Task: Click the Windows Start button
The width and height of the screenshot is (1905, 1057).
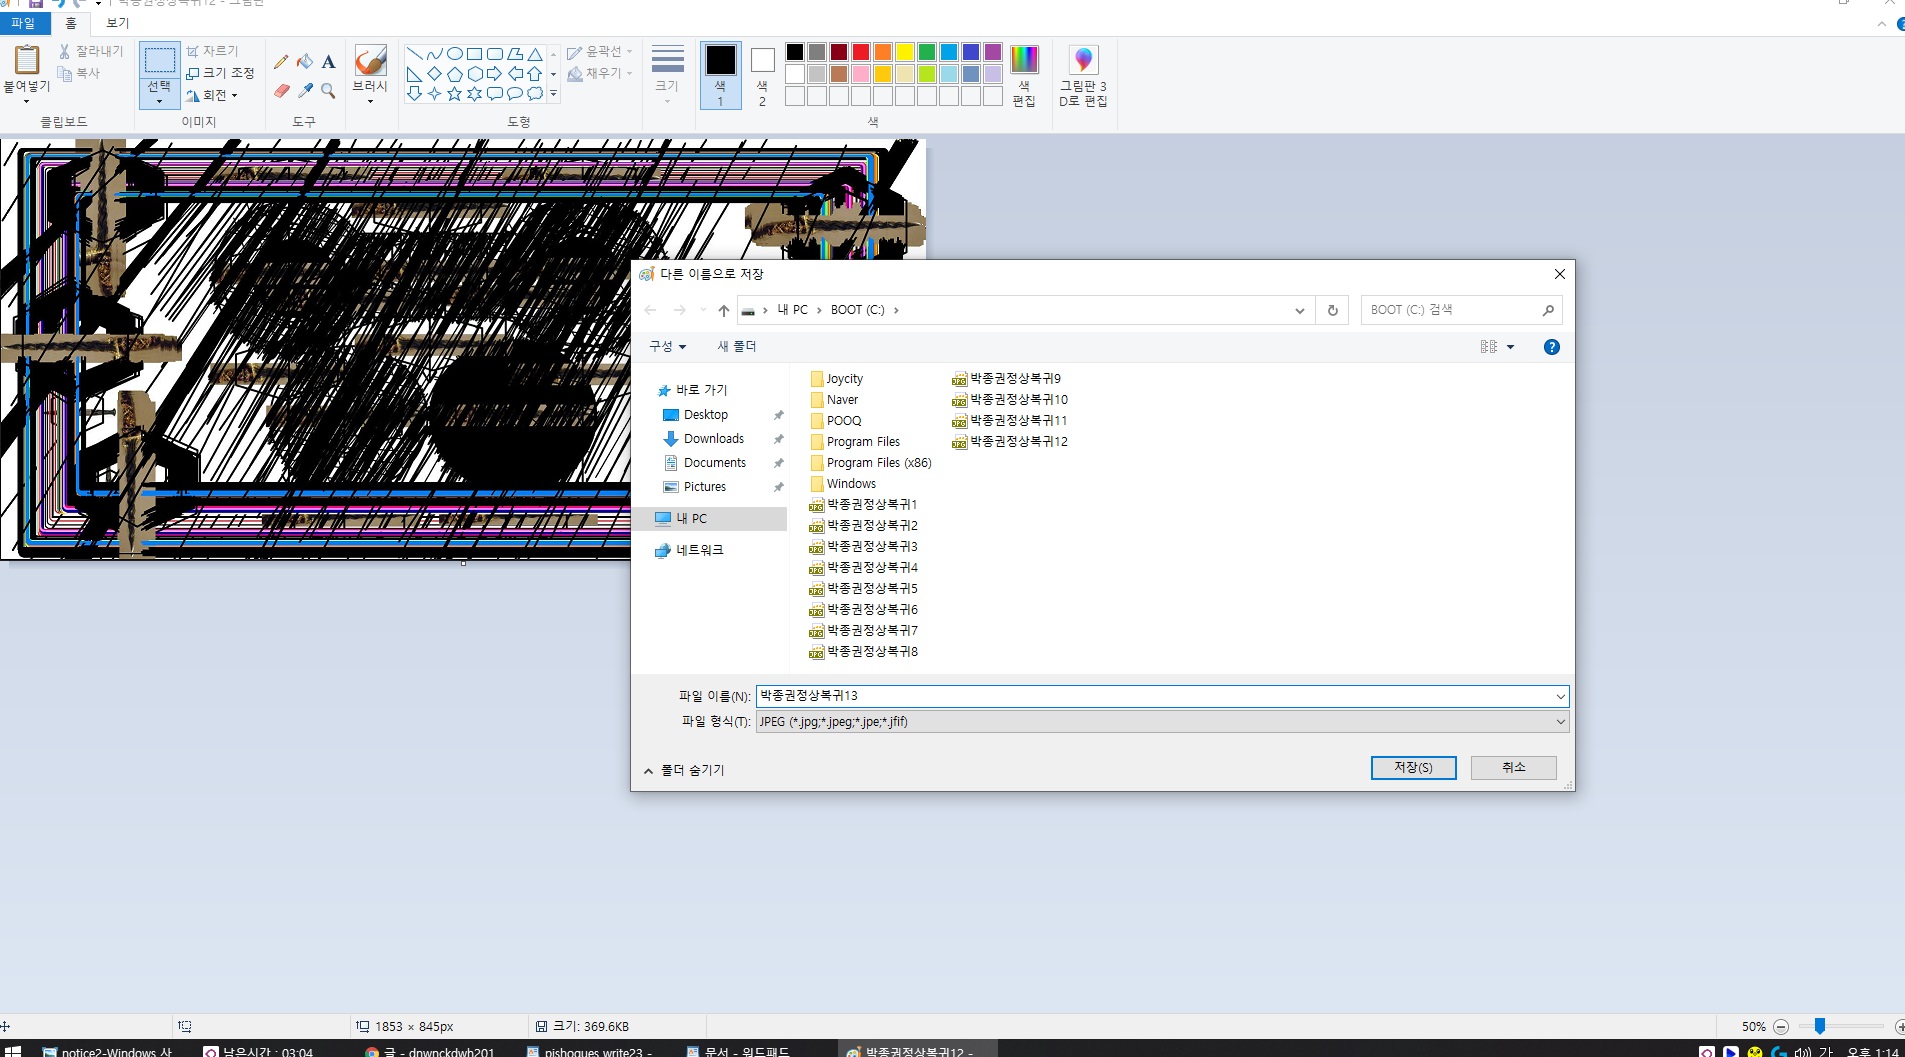Action: point(13,1052)
